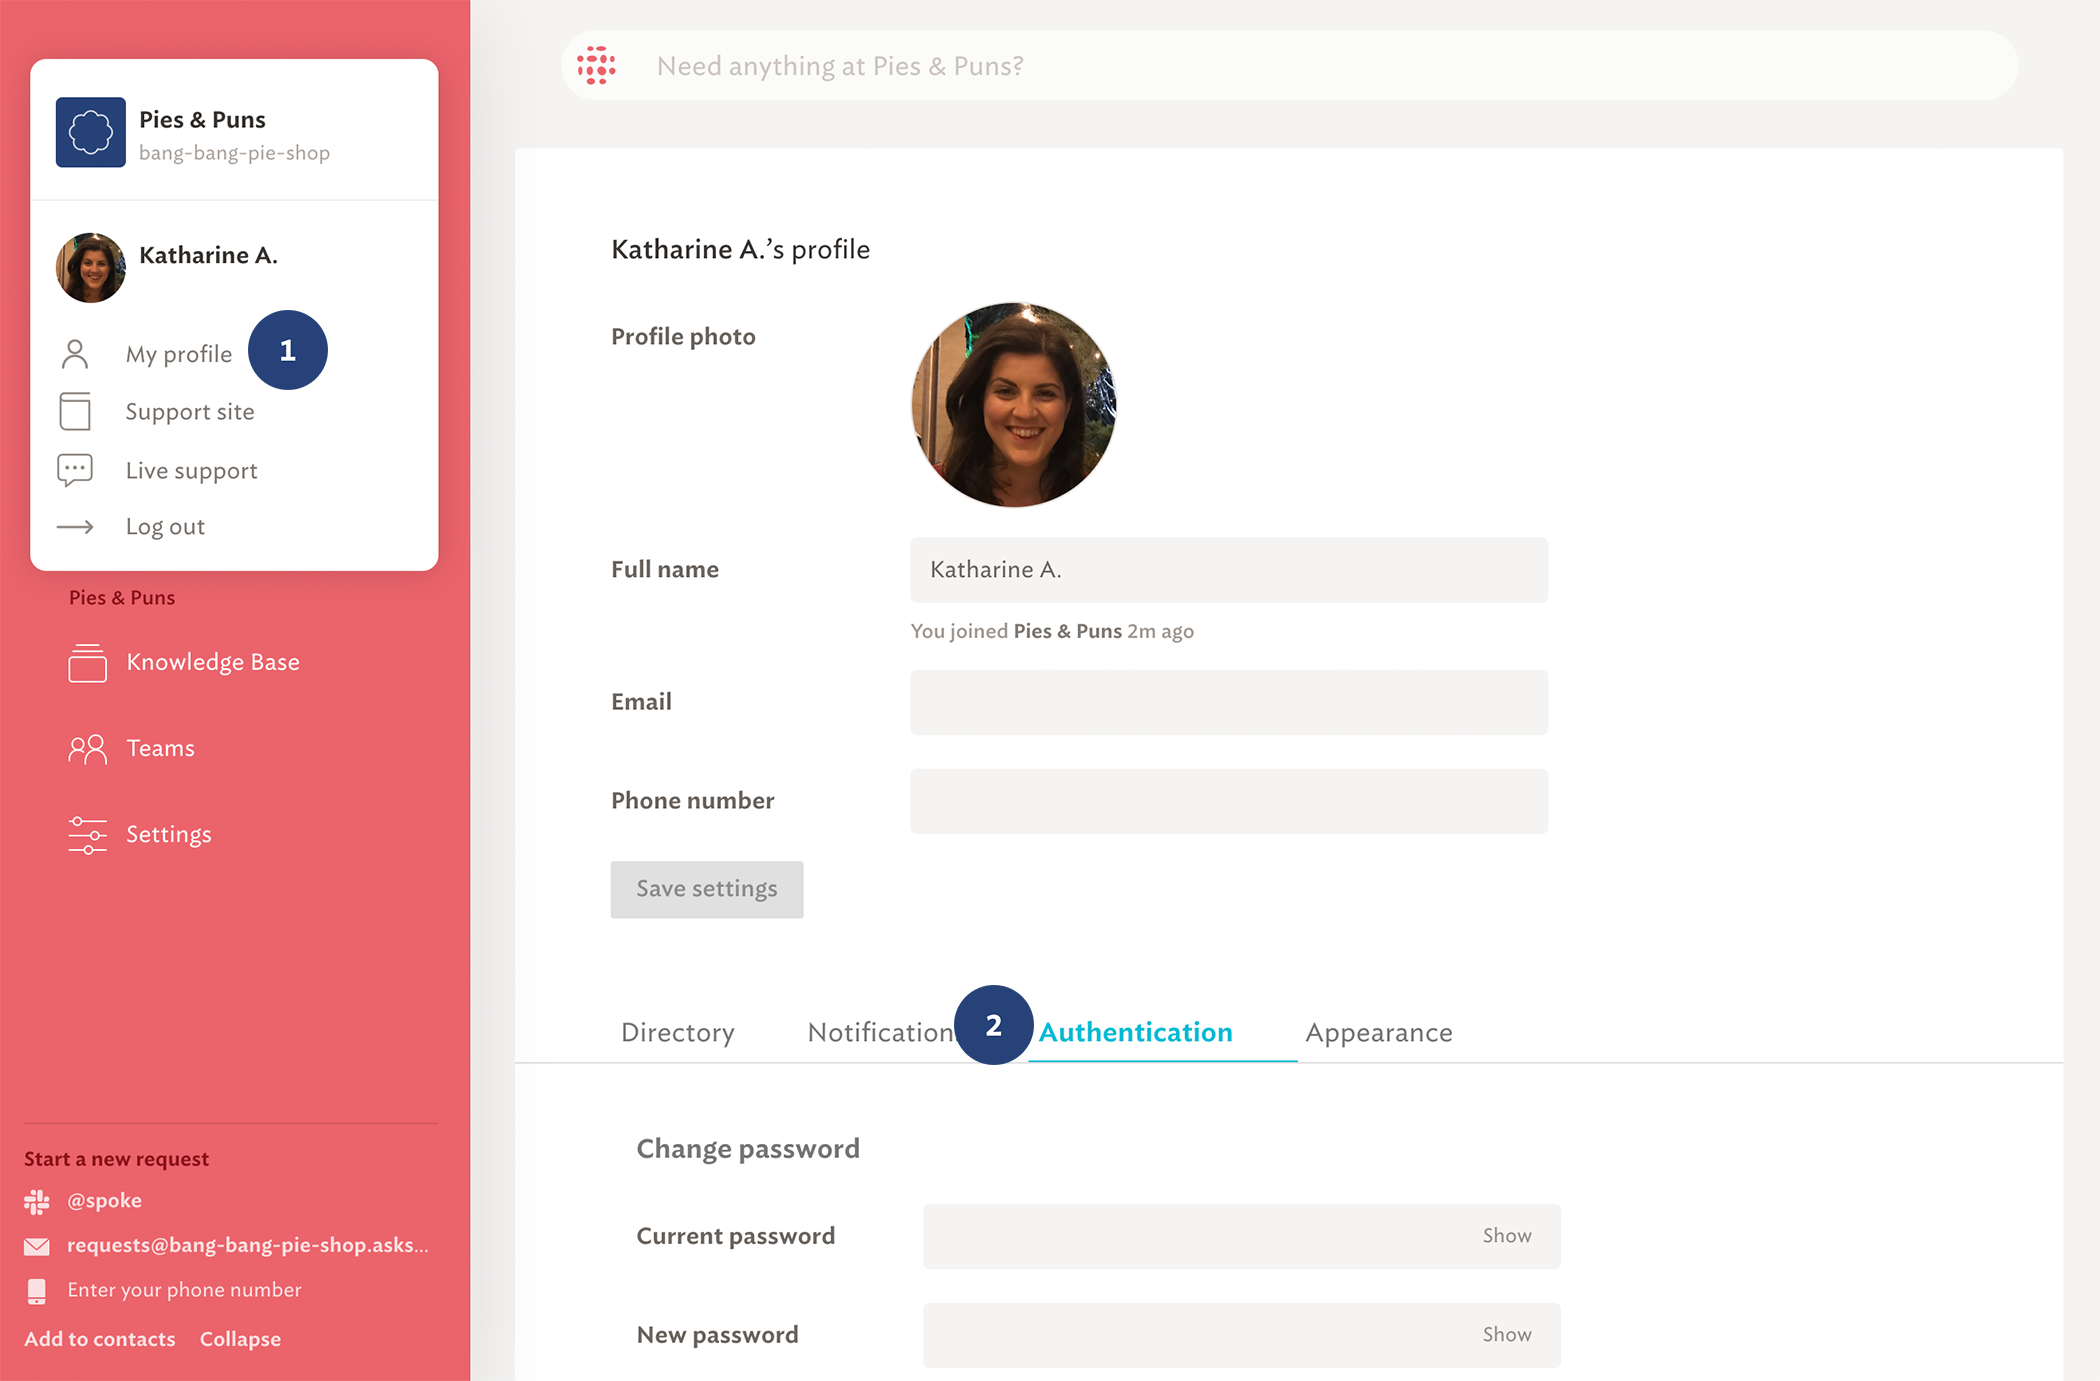Click the envelope icon beside requests email

[37, 1246]
